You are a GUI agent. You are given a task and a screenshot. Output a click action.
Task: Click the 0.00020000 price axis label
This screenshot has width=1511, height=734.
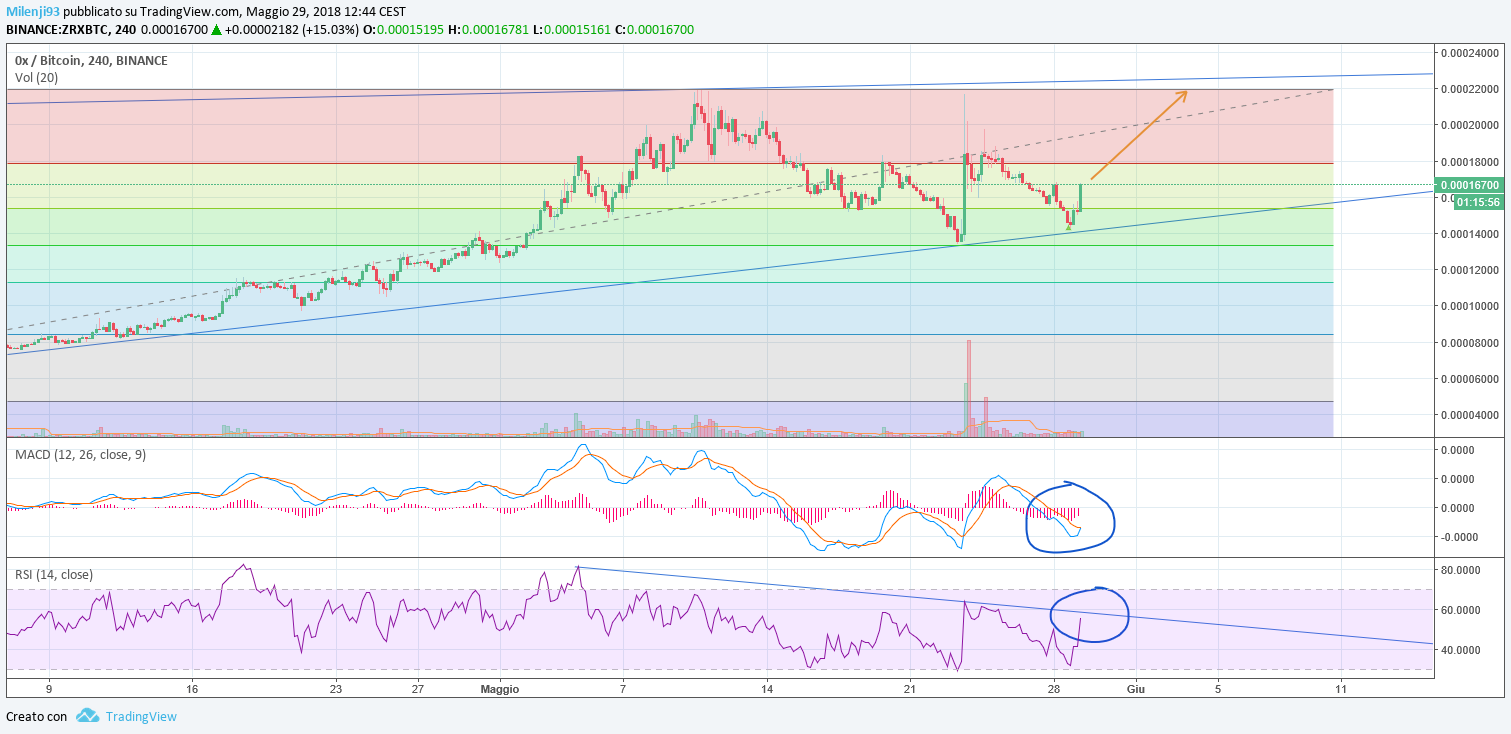pos(1469,126)
